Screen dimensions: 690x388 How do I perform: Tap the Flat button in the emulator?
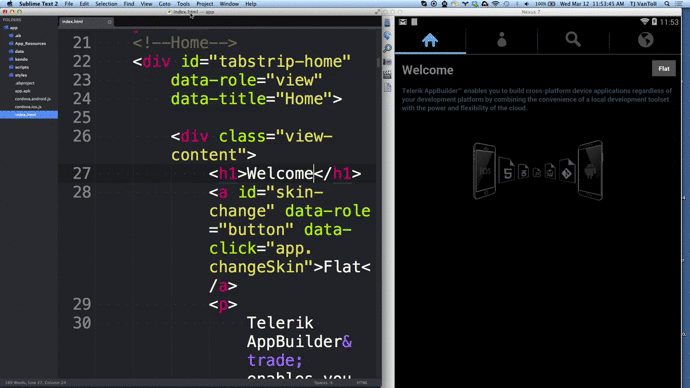click(x=664, y=69)
